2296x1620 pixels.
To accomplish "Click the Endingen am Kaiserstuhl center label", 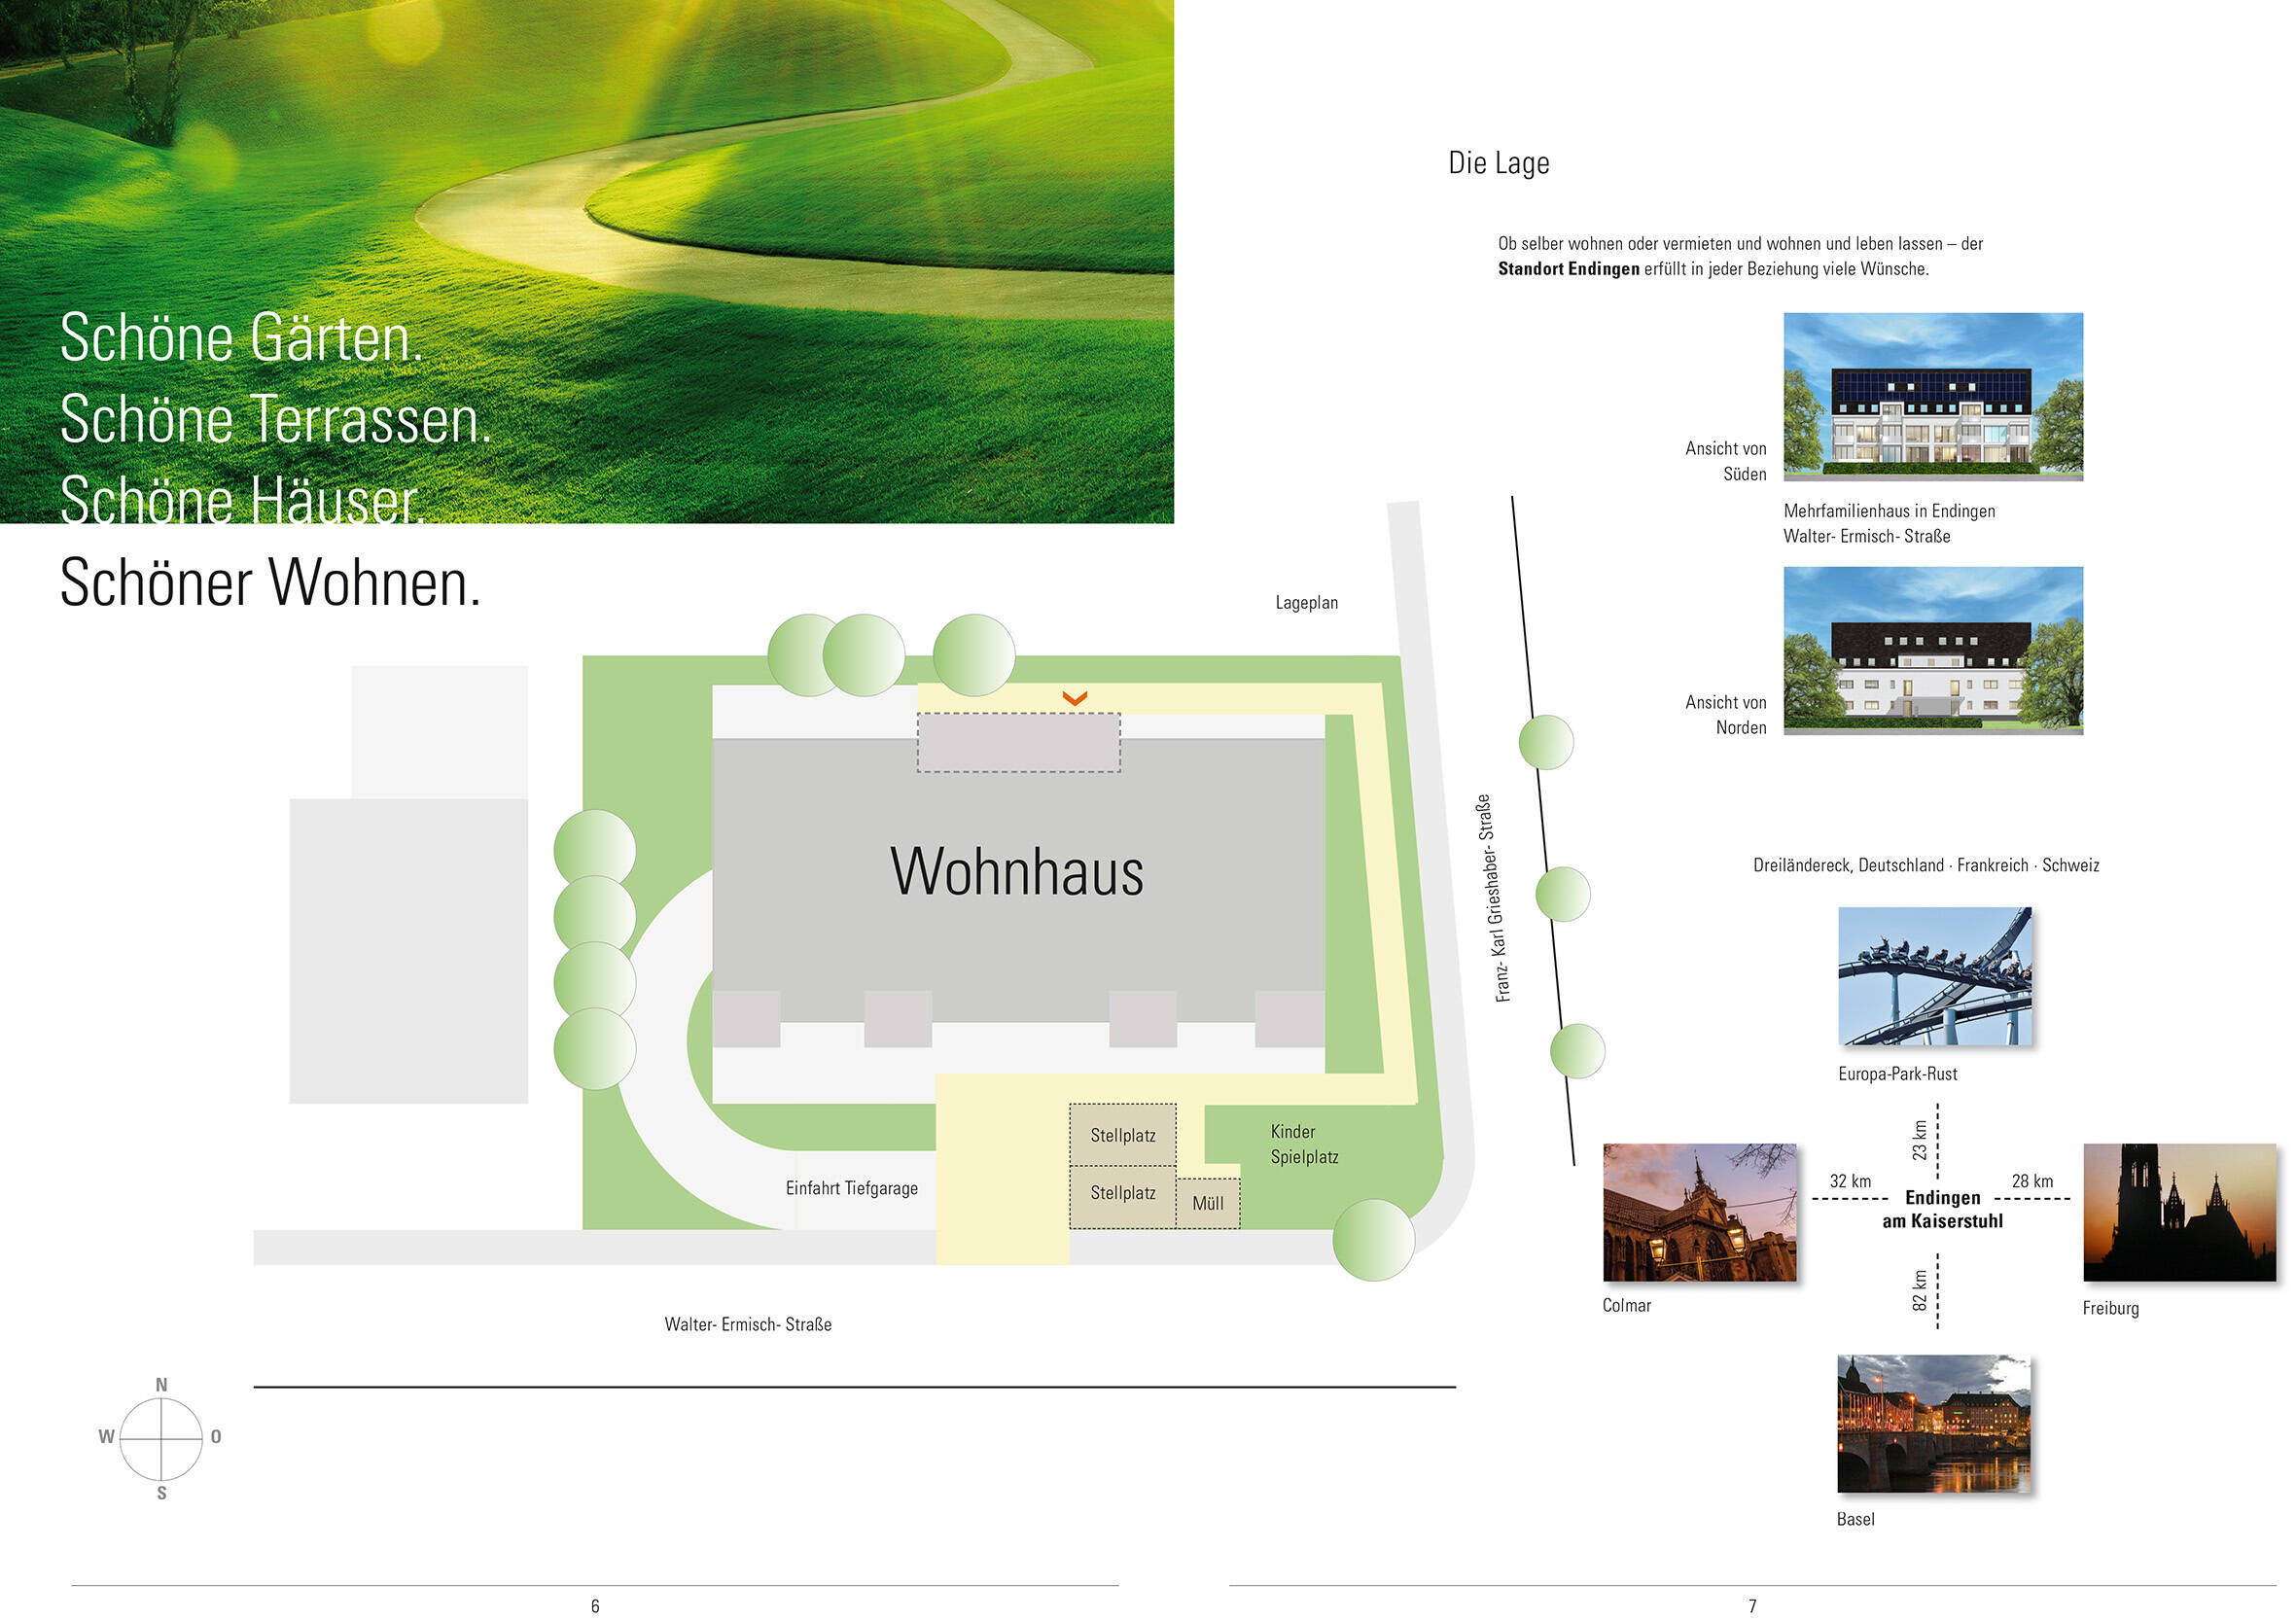I will tap(1941, 1209).
